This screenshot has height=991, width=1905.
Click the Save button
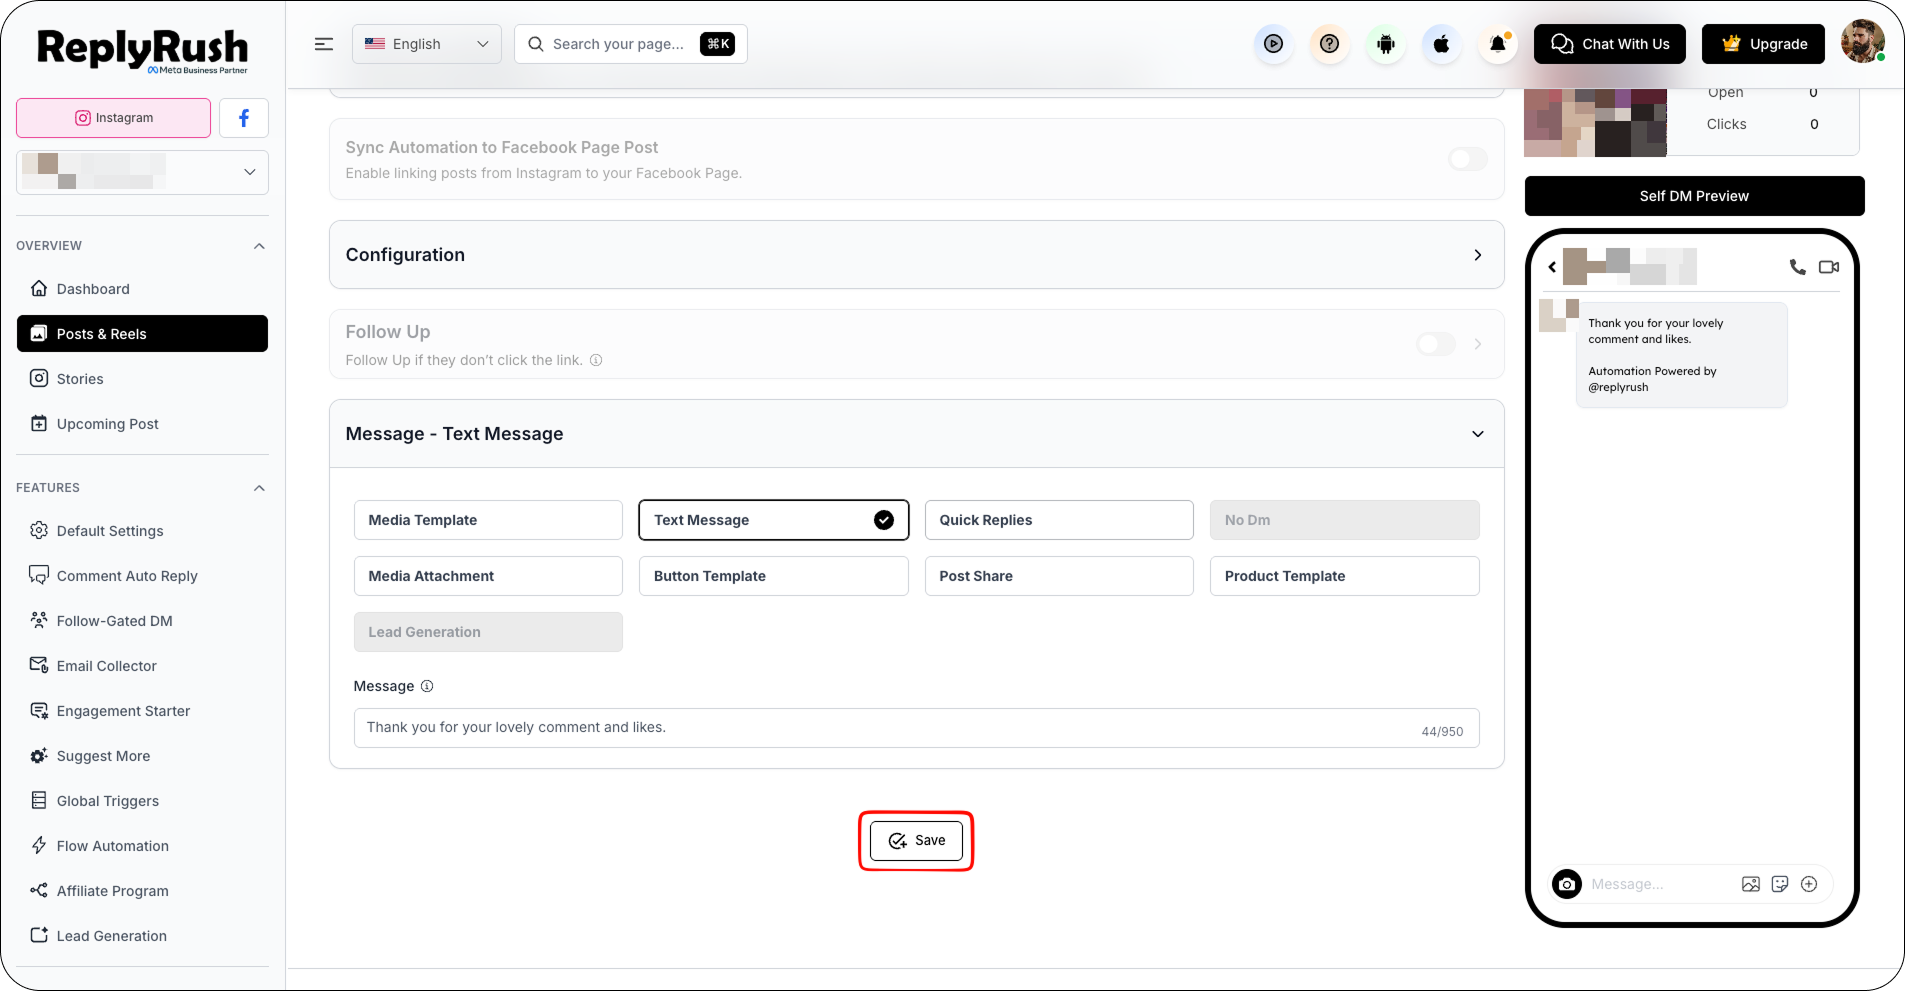click(916, 841)
